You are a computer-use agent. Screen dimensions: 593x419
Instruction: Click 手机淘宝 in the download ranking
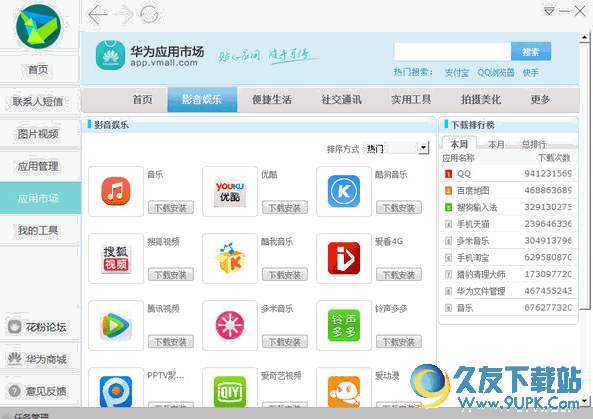(473, 258)
